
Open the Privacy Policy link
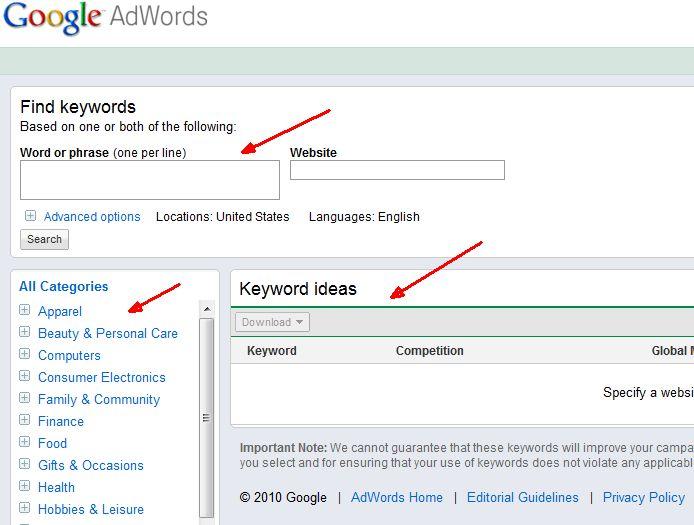coord(644,498)
